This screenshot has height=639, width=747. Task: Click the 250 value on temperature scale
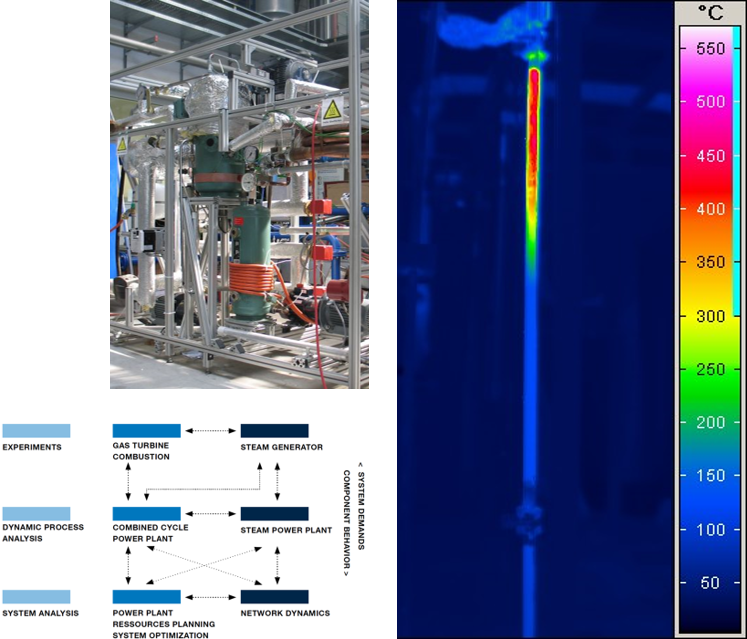710,369
